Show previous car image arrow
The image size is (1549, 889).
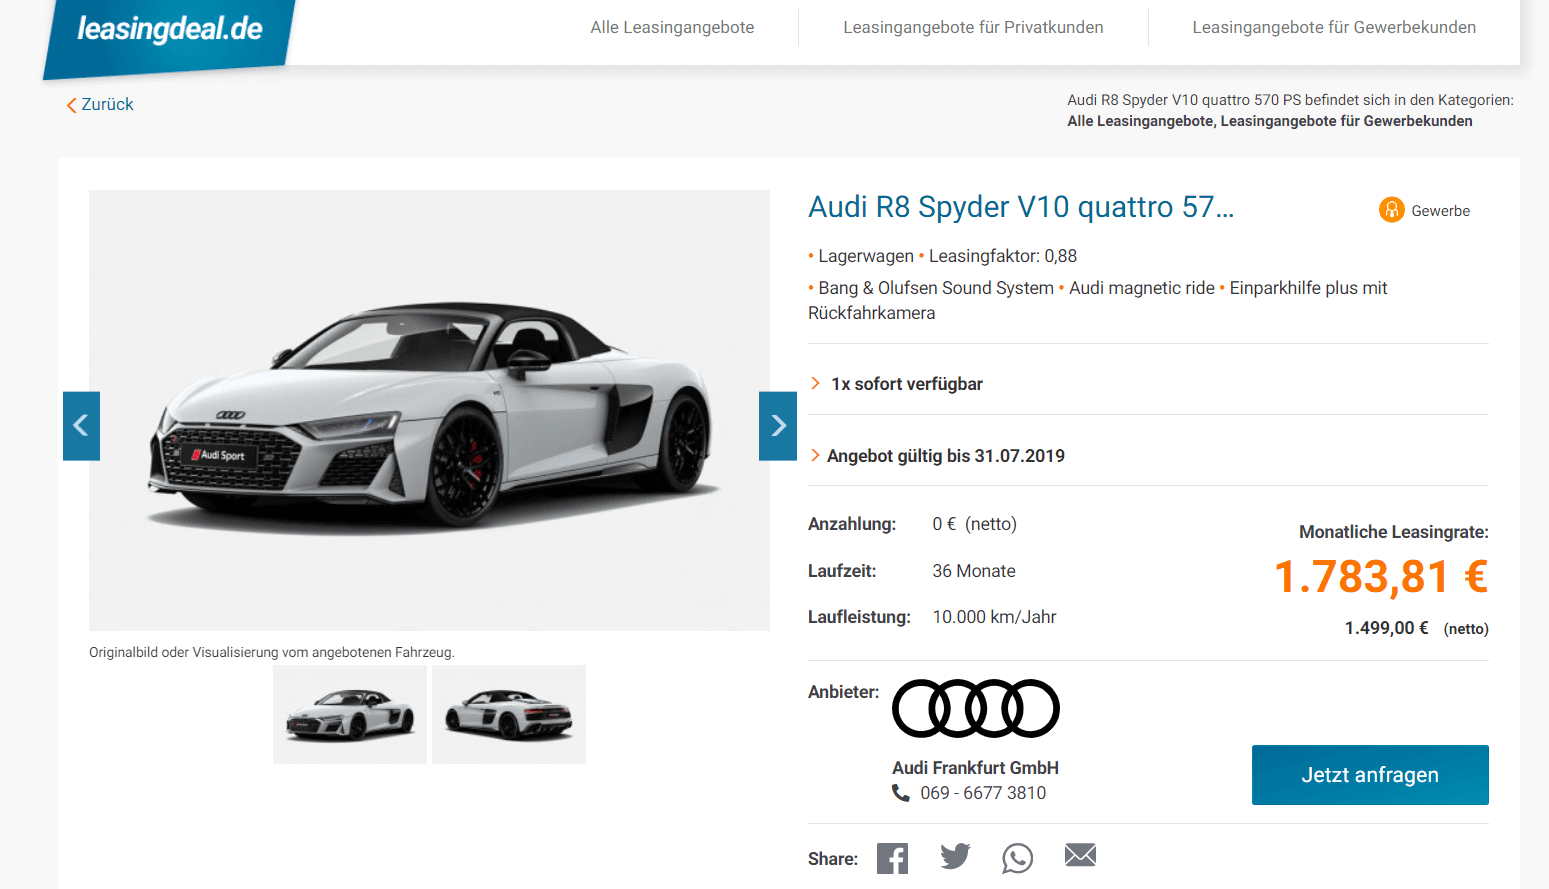(81, 426)
